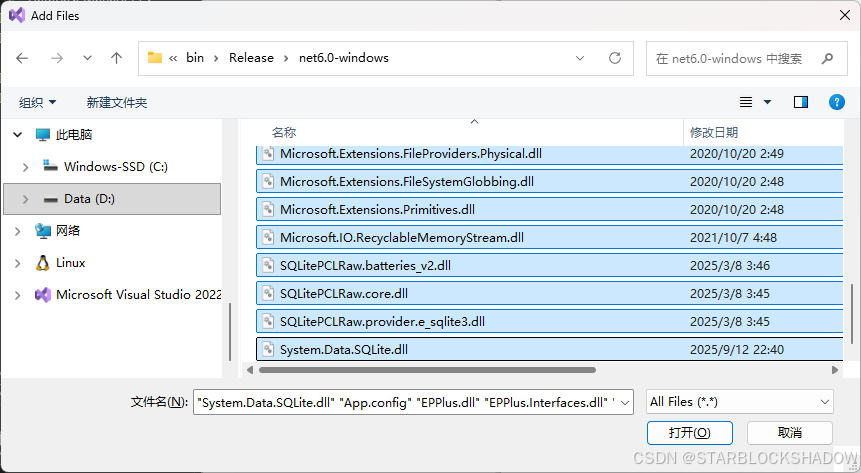Screen dimensions: 861x473
Task: Select Microsoft.Extensions.FileProviders.Physical.dll
Action: (x=550, y=154)
